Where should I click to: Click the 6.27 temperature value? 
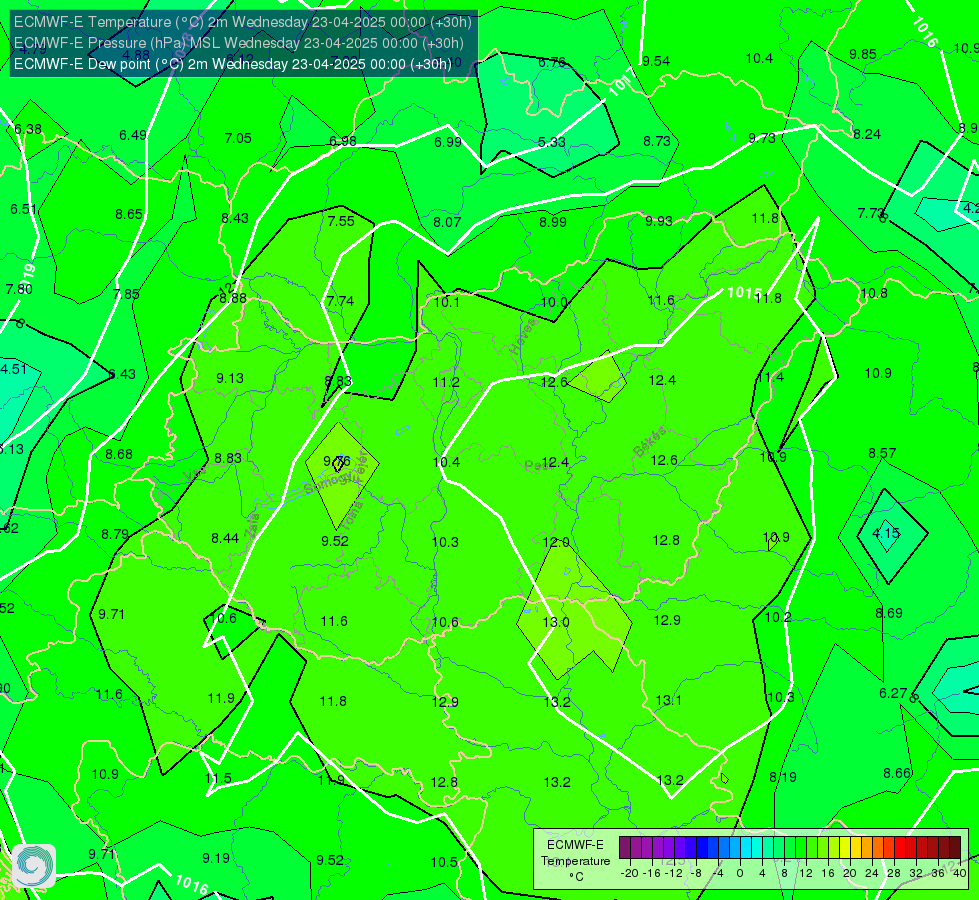coord(893,693)
